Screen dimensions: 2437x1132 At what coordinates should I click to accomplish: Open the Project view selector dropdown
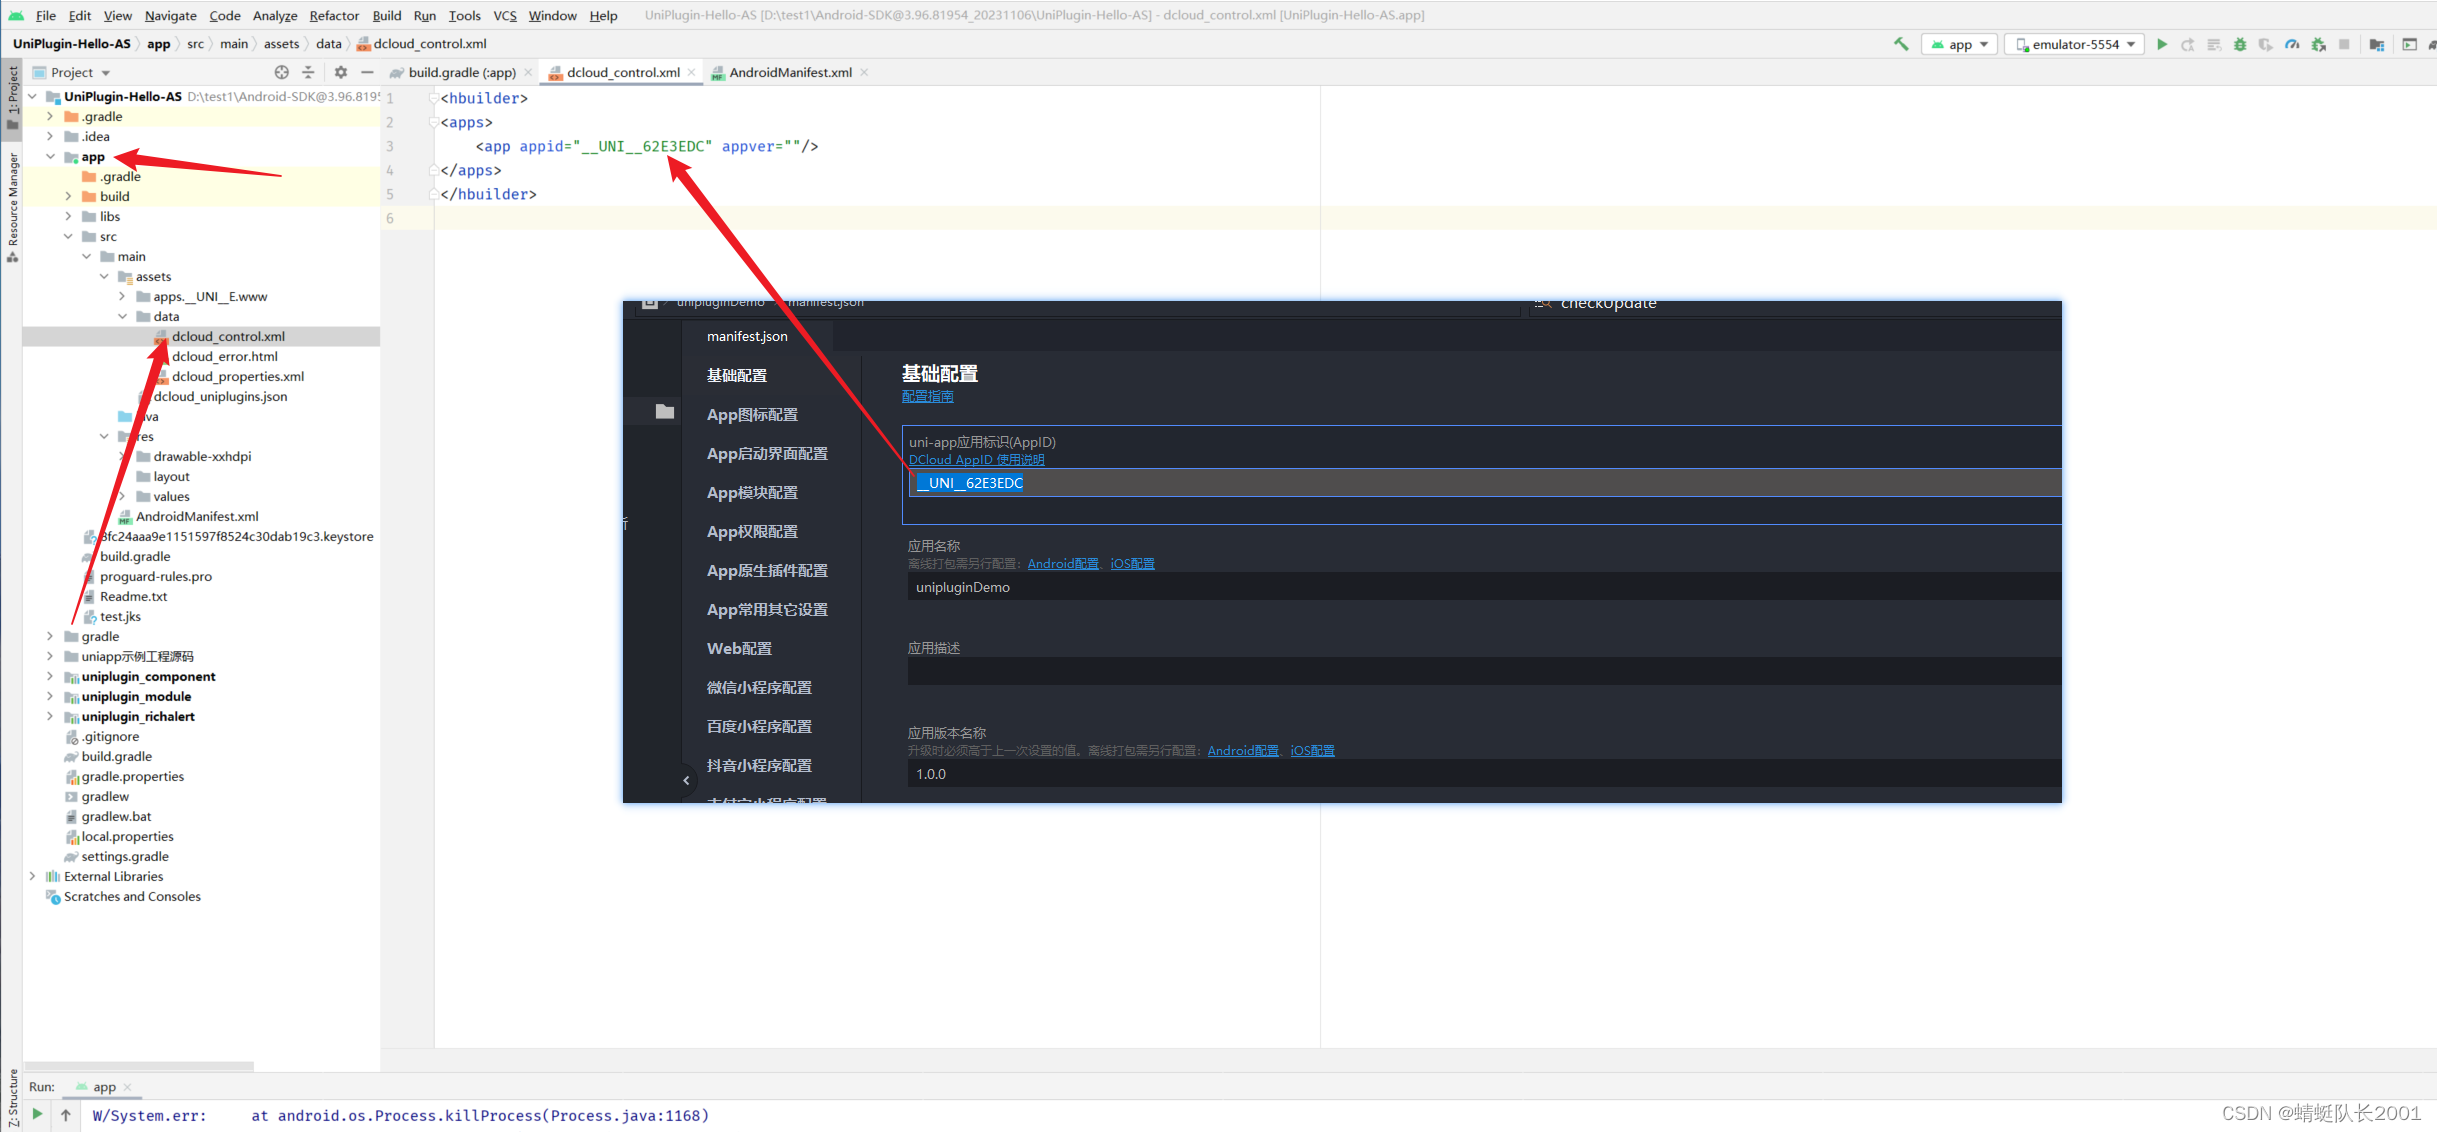[x=71, y=72]
